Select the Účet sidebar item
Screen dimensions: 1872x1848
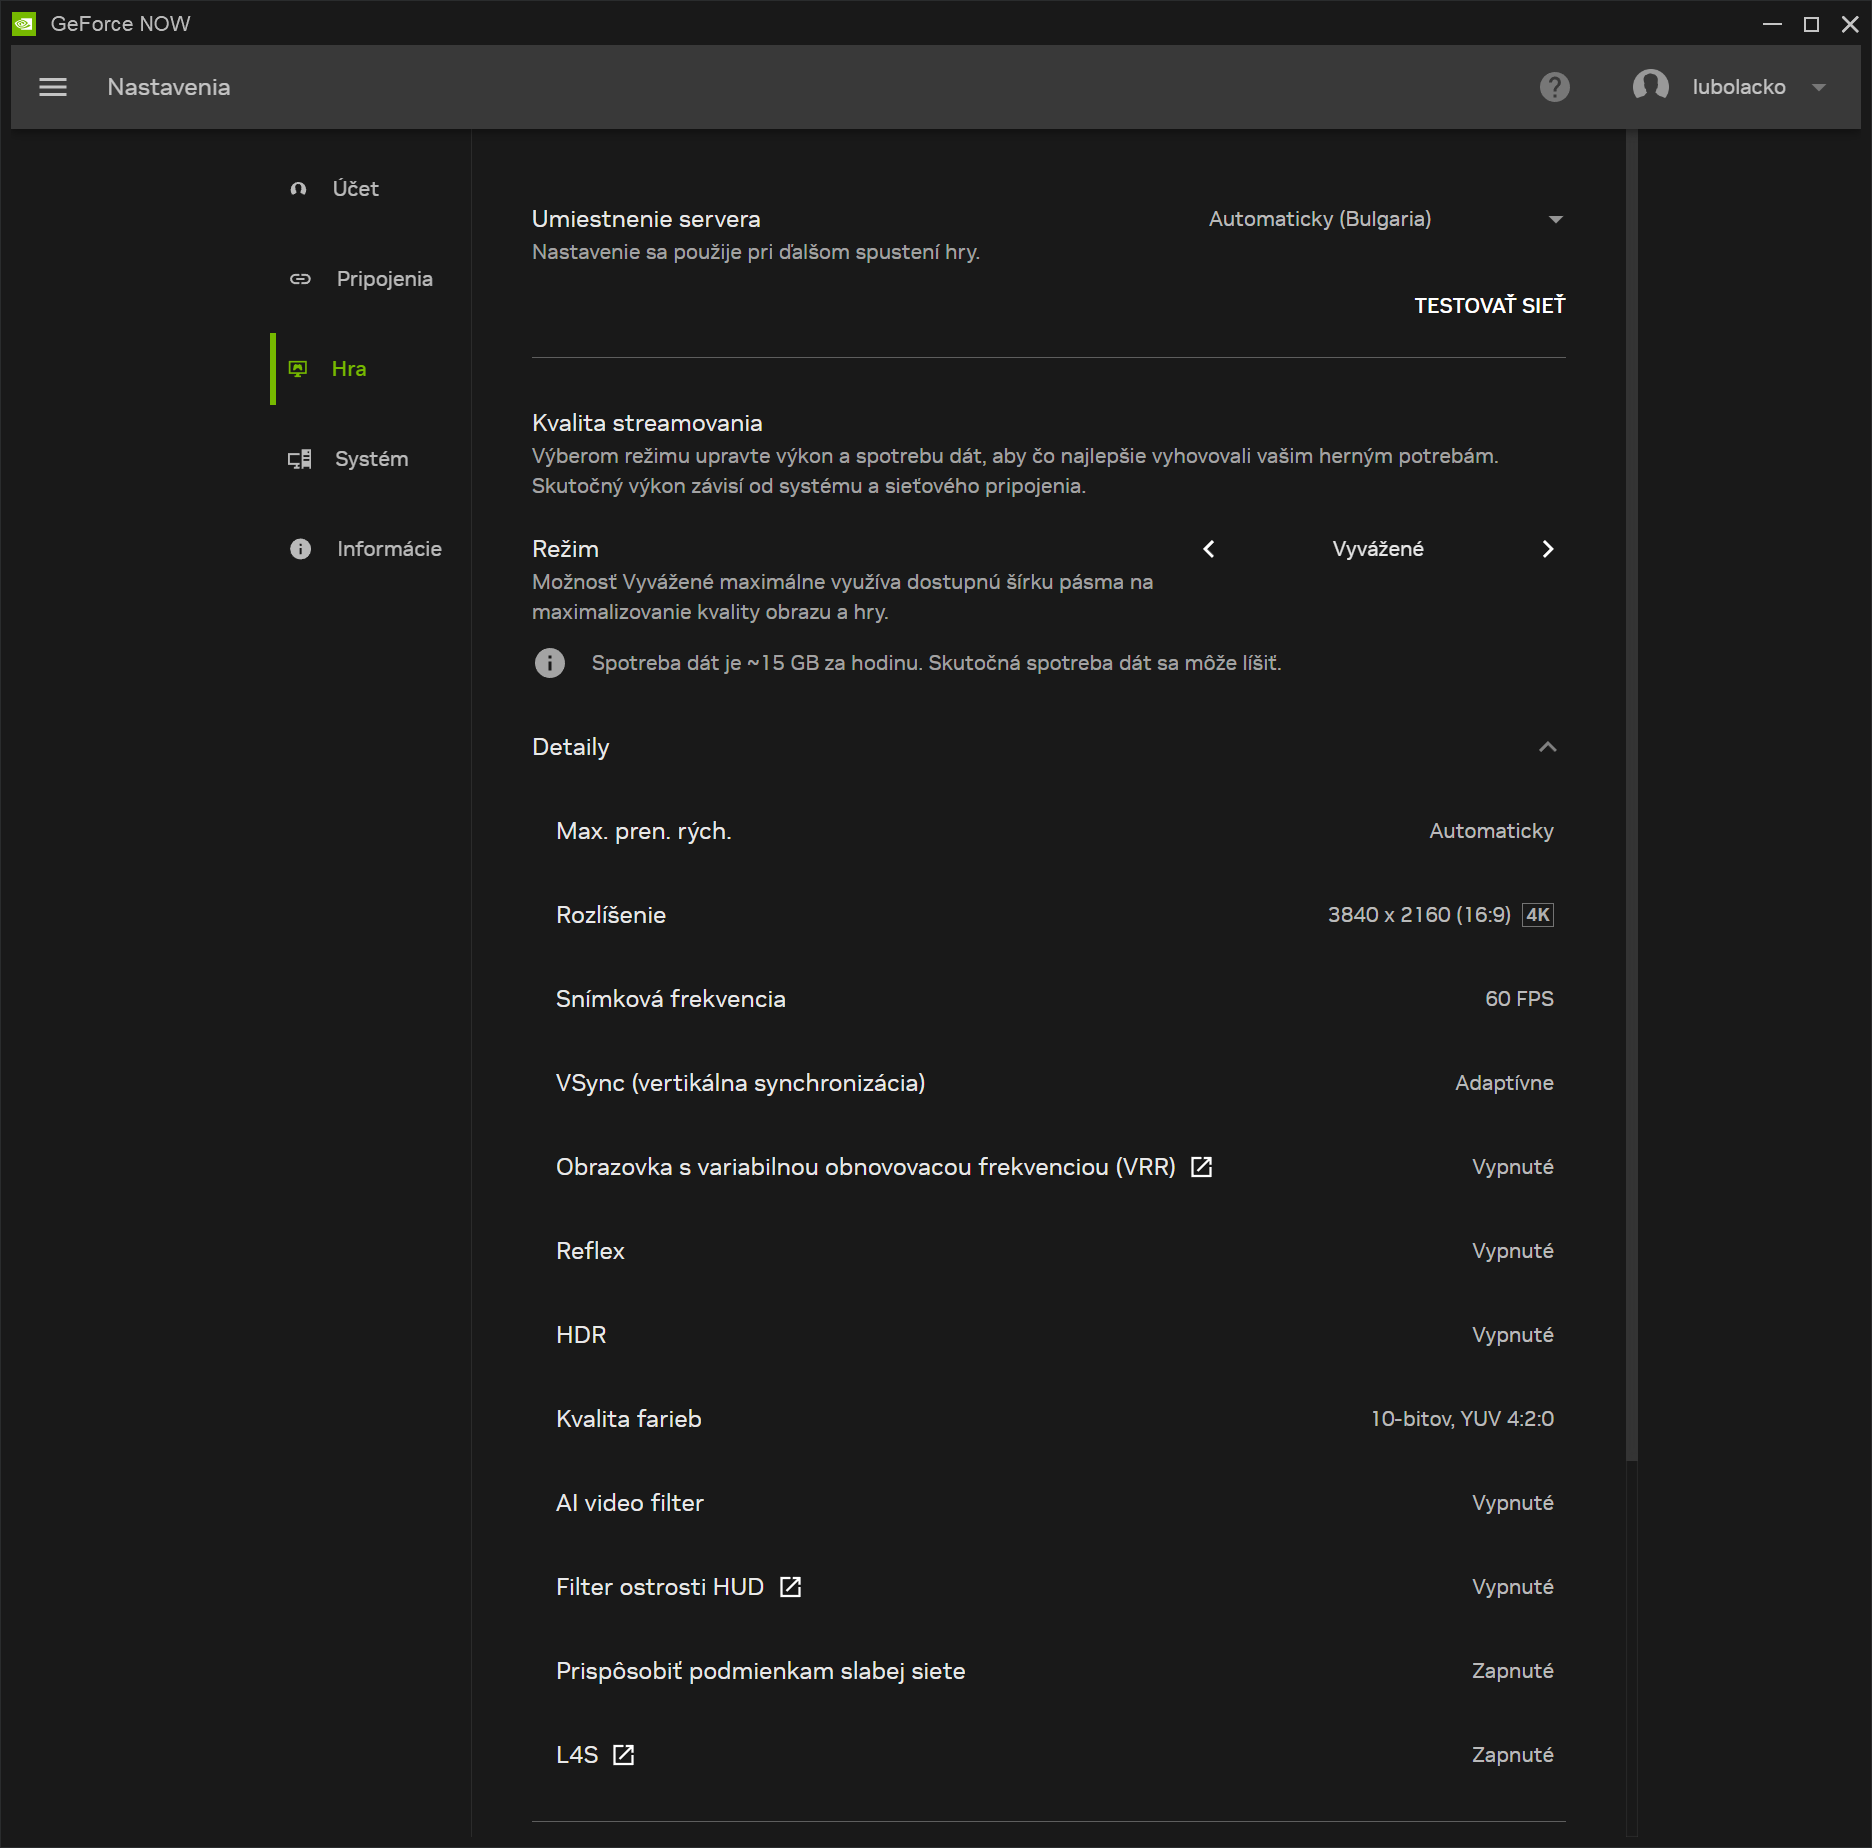(355, 189)
